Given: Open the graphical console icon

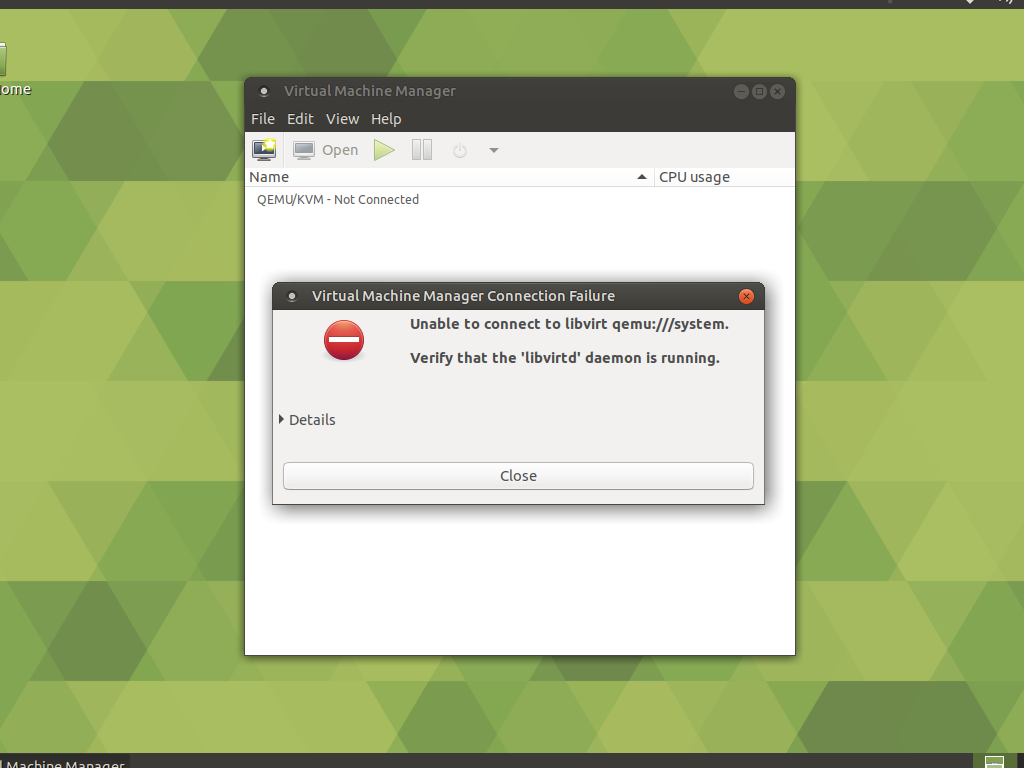Looking at the screenshot, I should click(302, 149).
